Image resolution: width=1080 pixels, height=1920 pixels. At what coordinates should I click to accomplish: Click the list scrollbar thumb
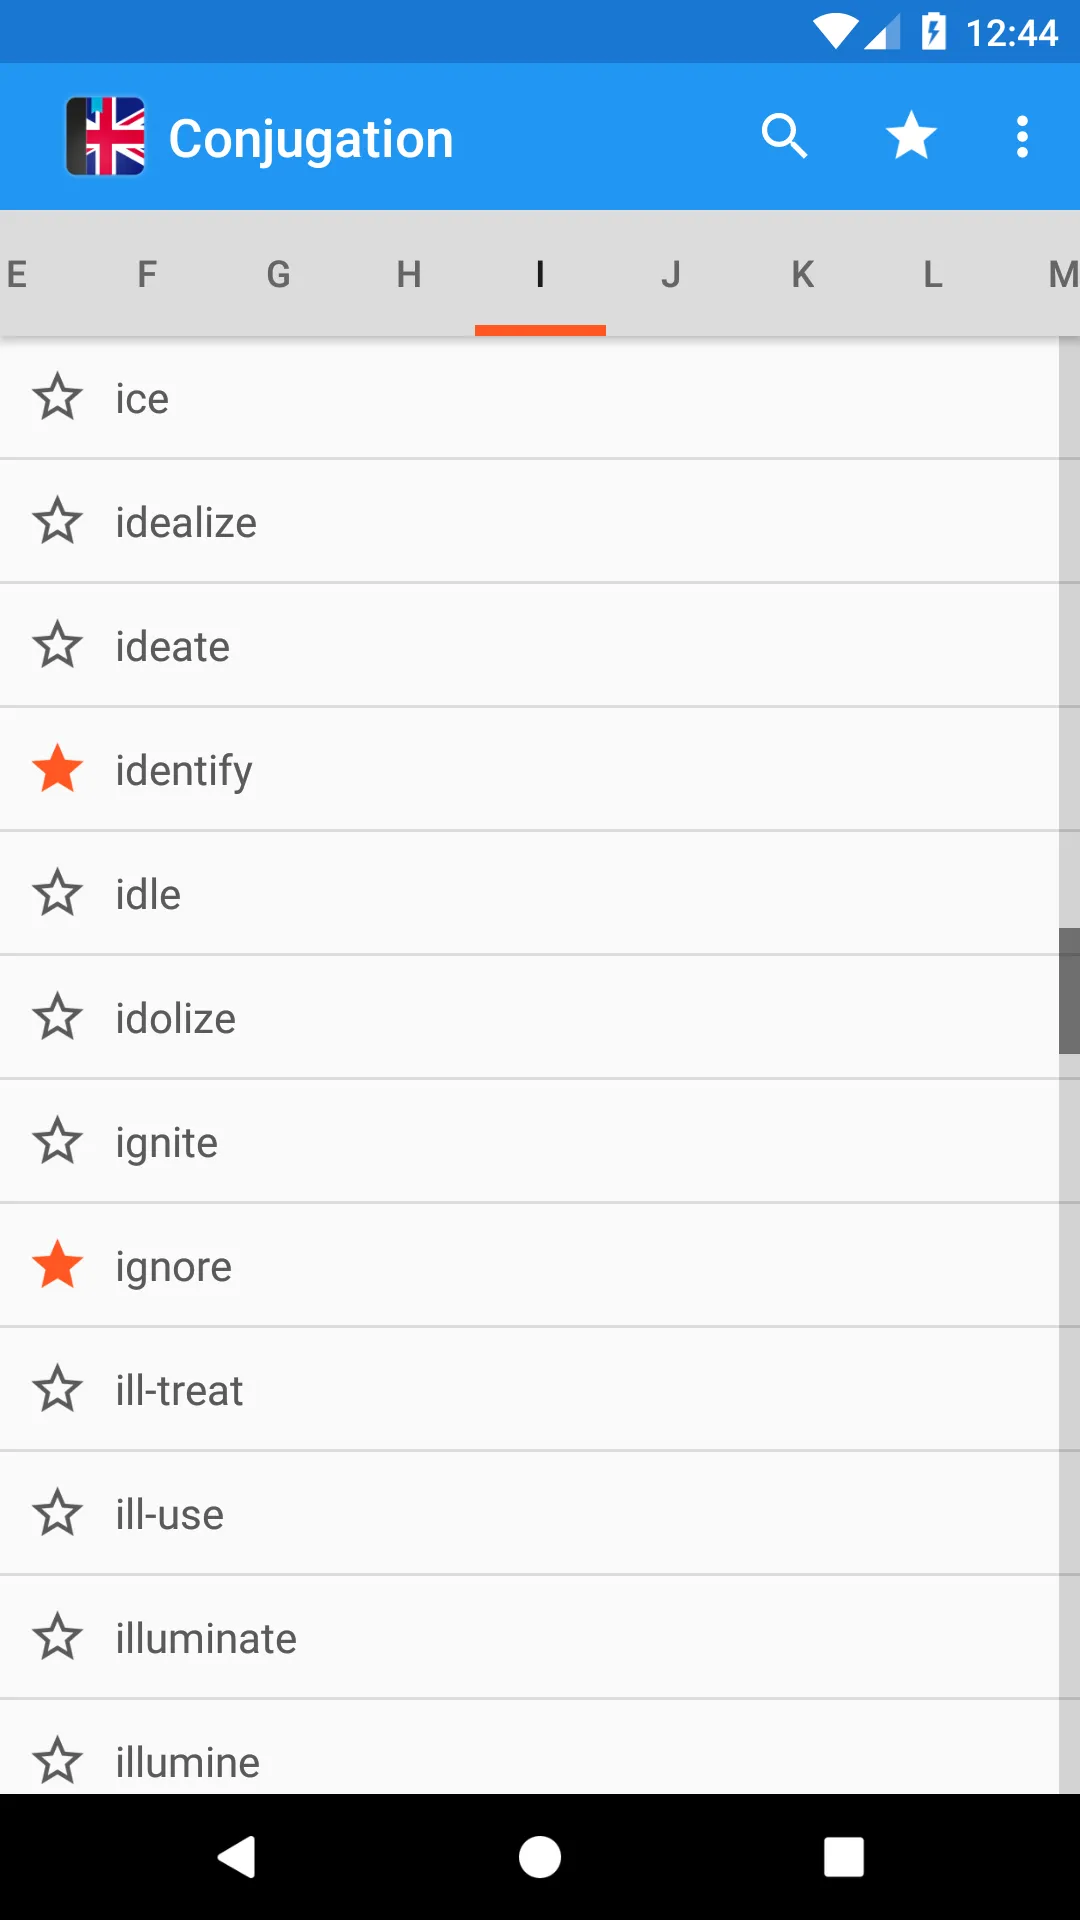pyautogui.click(x=1069, y=990)
